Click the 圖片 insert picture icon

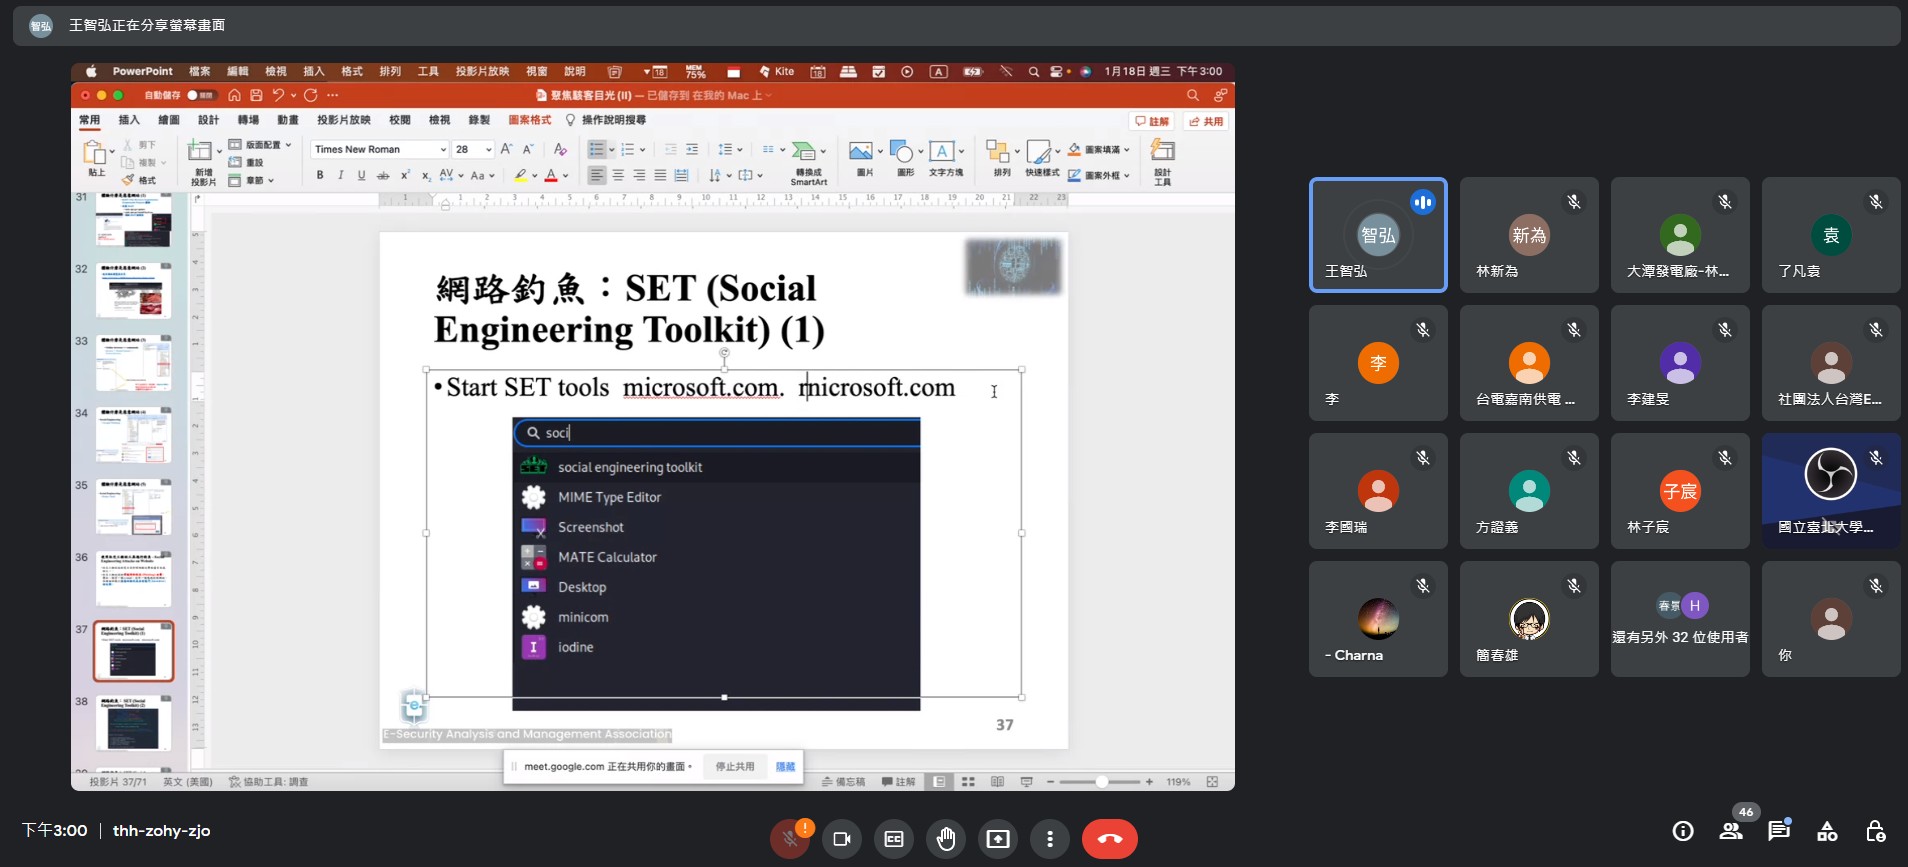coord(860,151)
